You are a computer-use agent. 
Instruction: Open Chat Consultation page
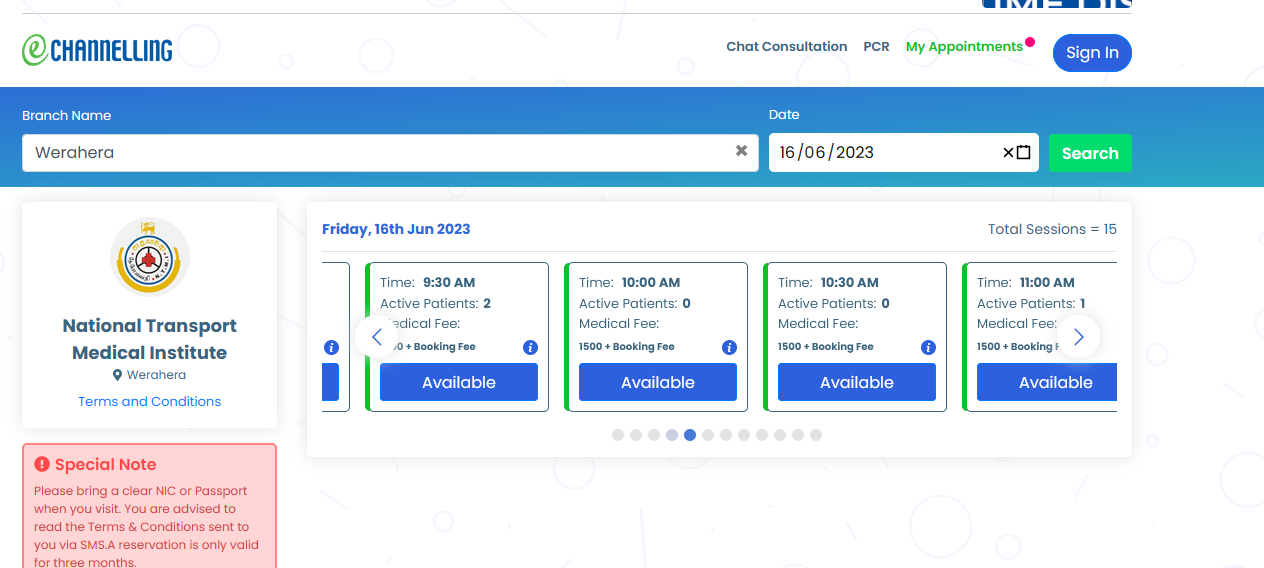coord(787,46)
